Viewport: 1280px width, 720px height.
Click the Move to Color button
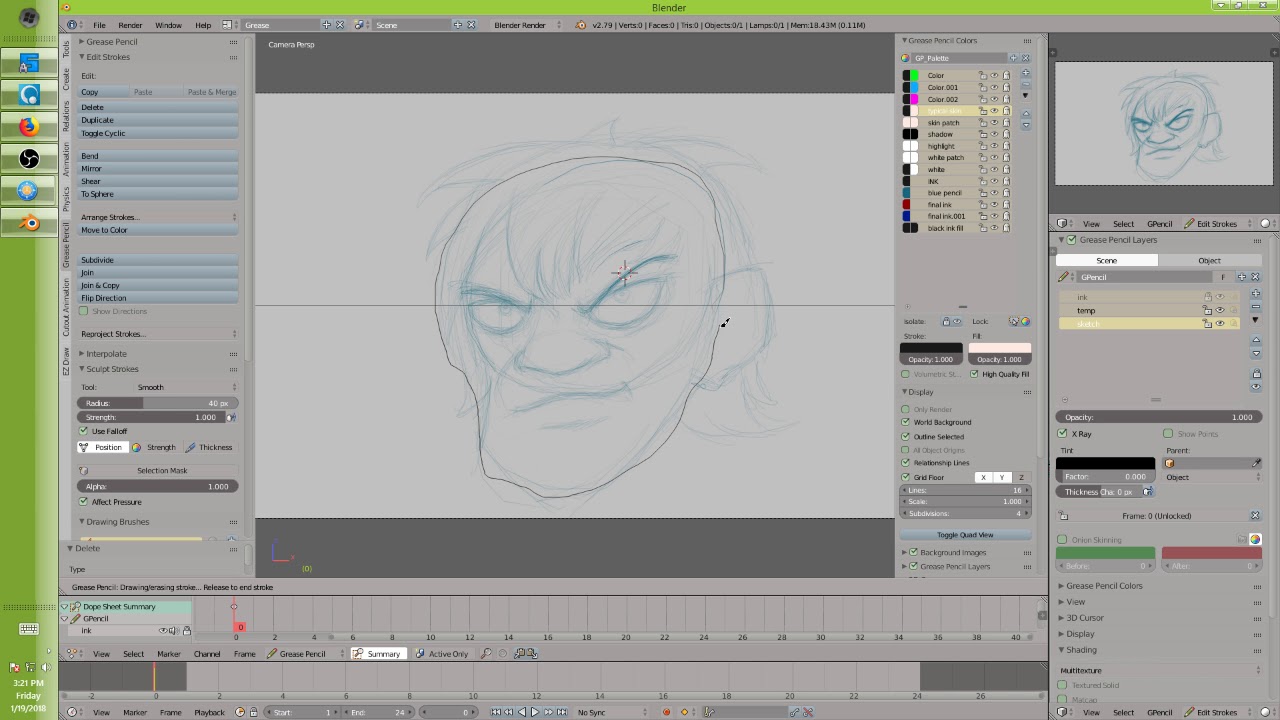point(158,230)
